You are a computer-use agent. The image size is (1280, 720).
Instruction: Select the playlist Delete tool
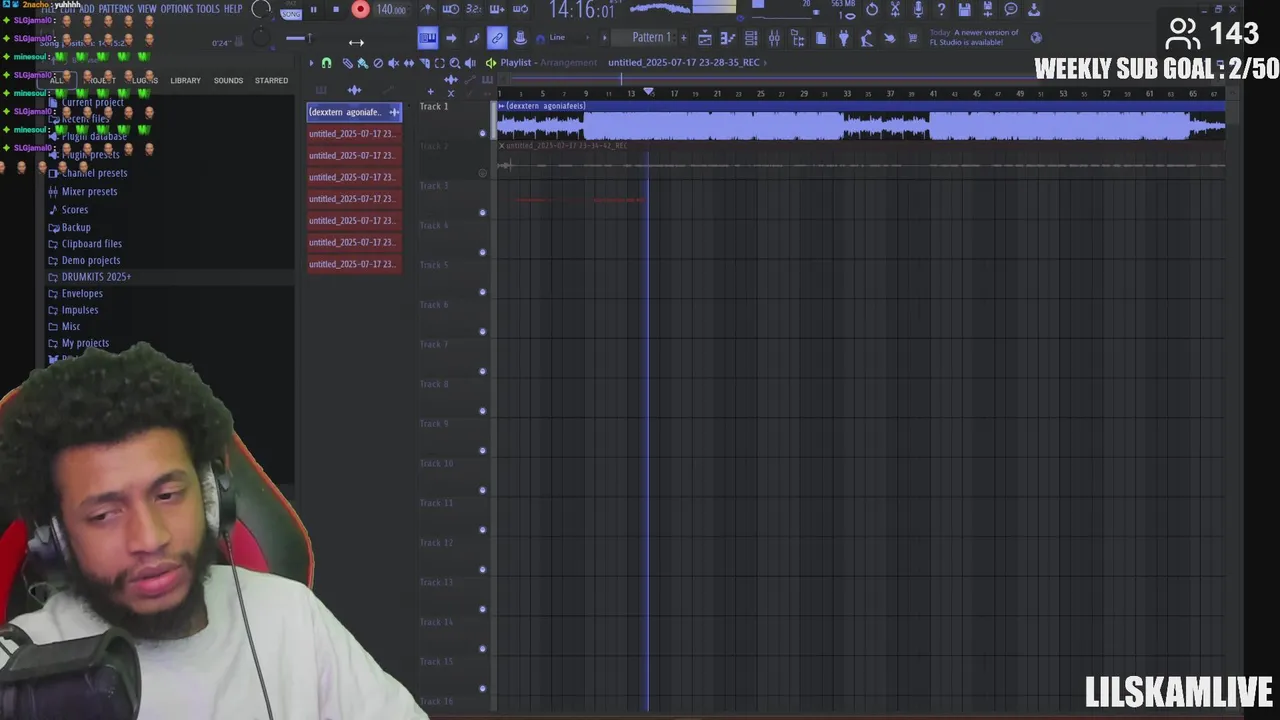coord(378,63)
